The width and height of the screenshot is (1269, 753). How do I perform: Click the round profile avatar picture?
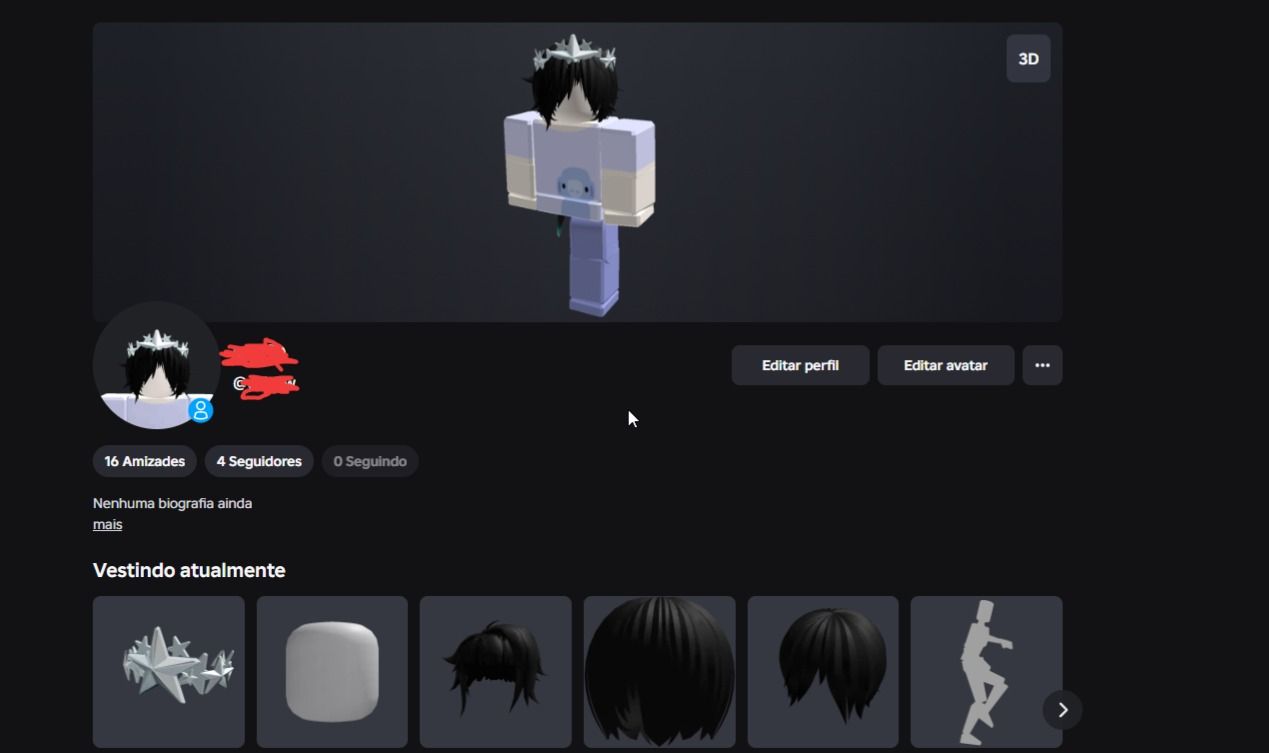point(156,365)
